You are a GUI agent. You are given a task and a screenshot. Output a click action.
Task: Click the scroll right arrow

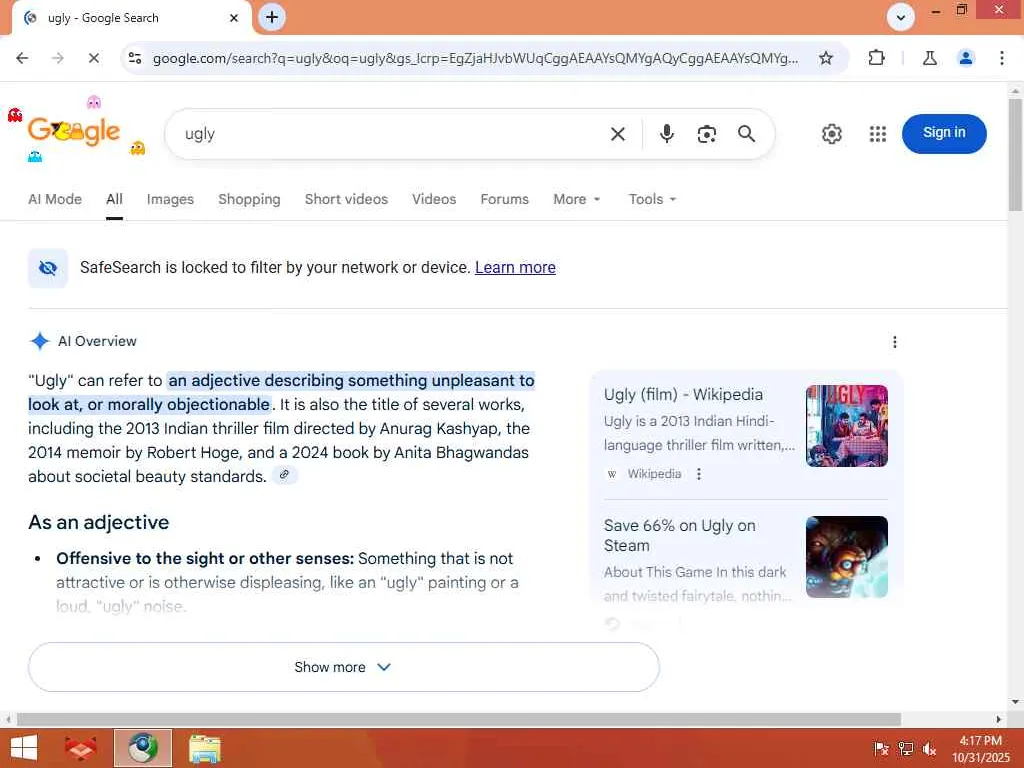coord(999,719)
